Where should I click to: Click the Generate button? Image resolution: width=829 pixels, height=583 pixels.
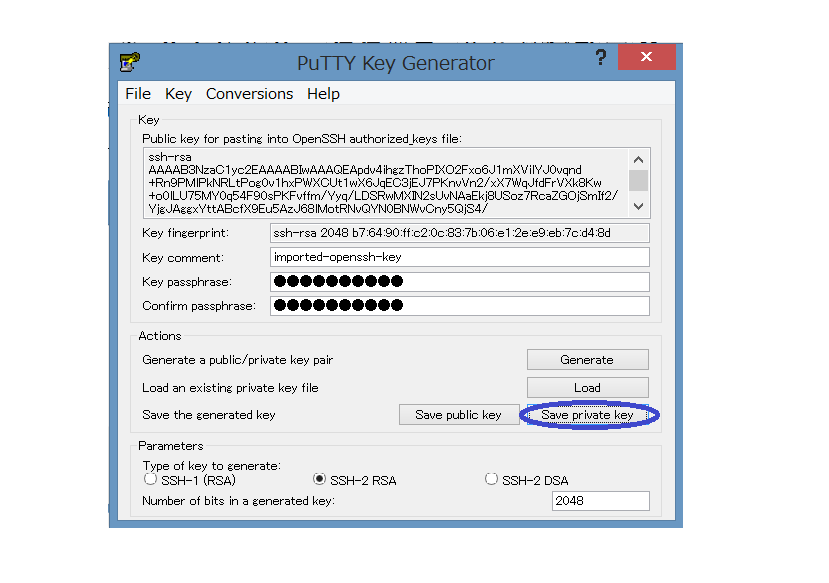click(587, 360)
